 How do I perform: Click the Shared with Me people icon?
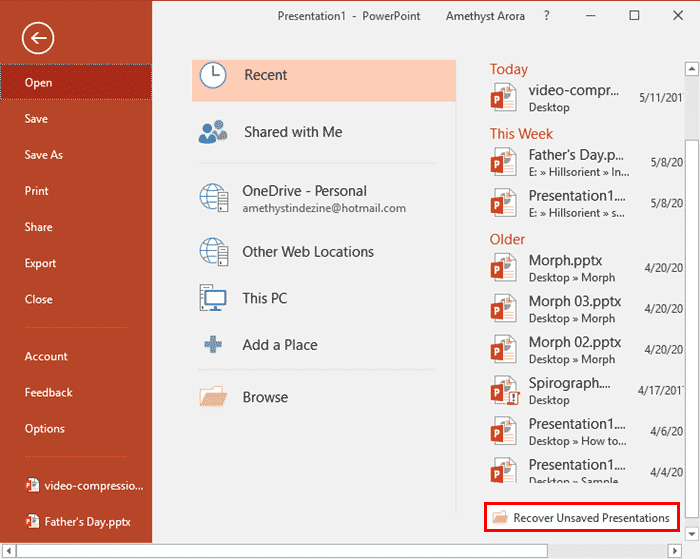[x=213, y=132]
